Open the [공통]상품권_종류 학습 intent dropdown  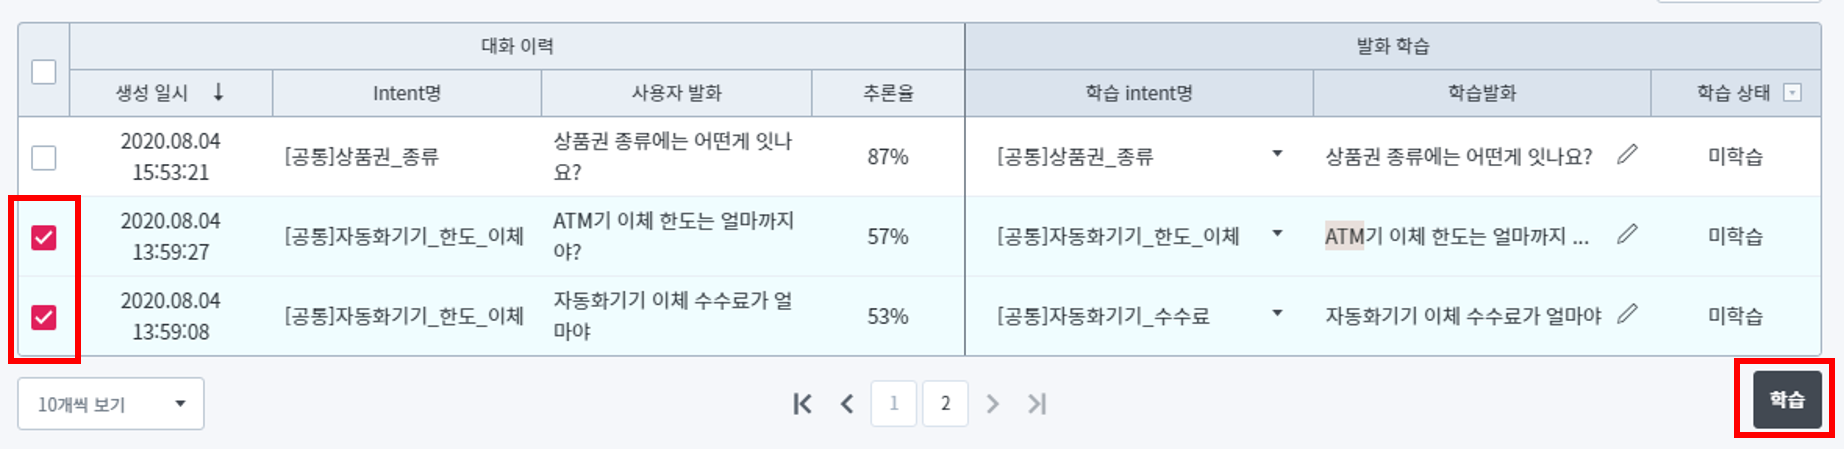(x=1277, y=154)
